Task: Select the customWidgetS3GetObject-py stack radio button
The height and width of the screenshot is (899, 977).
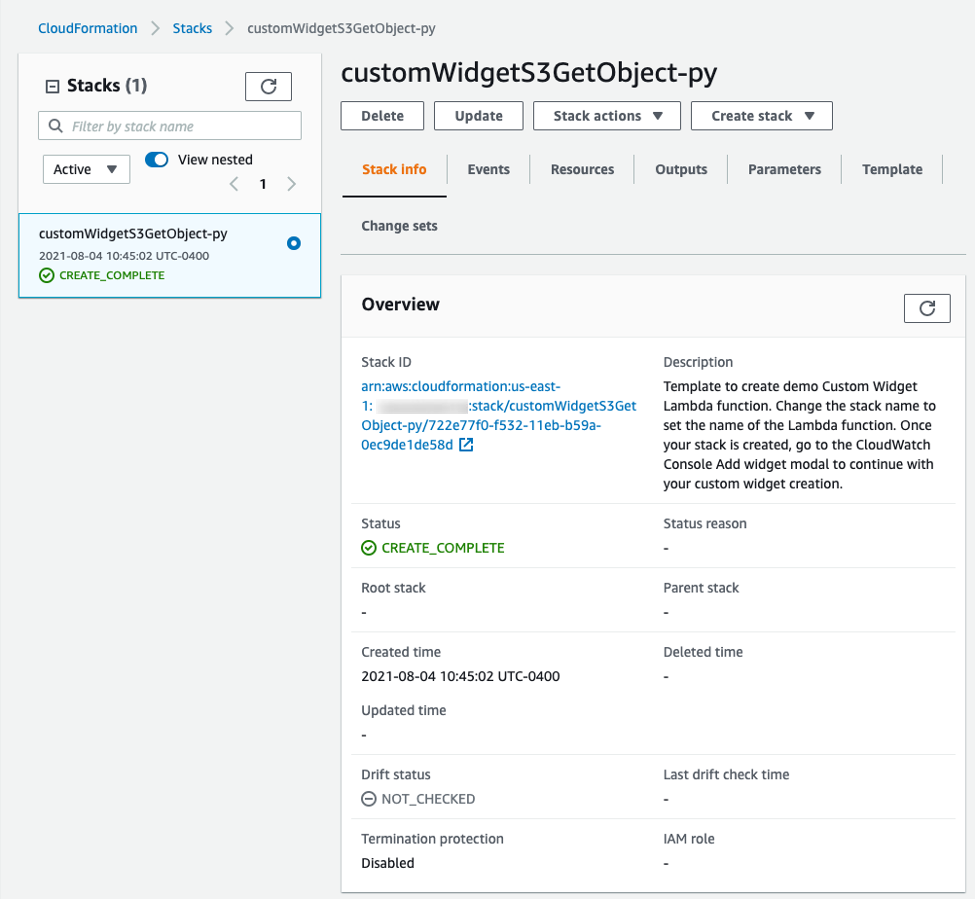Action: coord(293,243)
